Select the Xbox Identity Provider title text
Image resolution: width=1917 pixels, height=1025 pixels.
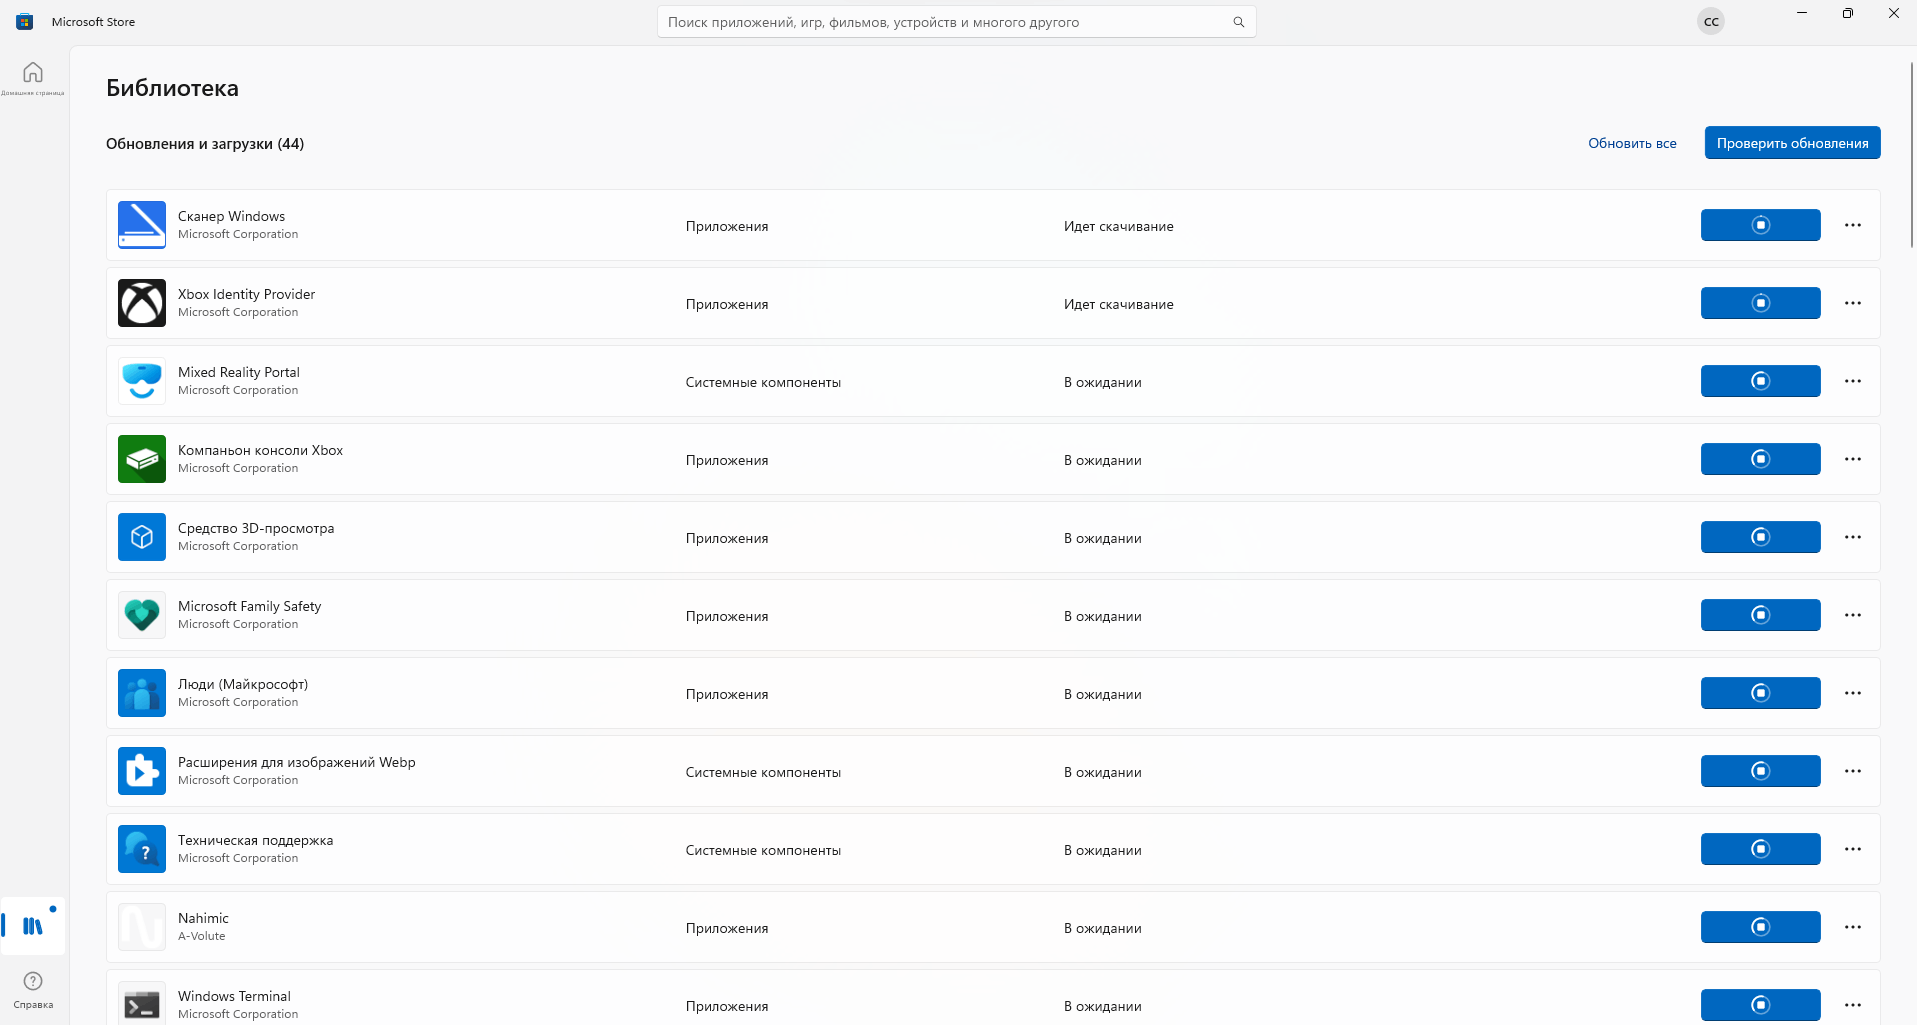click(246, 294)
